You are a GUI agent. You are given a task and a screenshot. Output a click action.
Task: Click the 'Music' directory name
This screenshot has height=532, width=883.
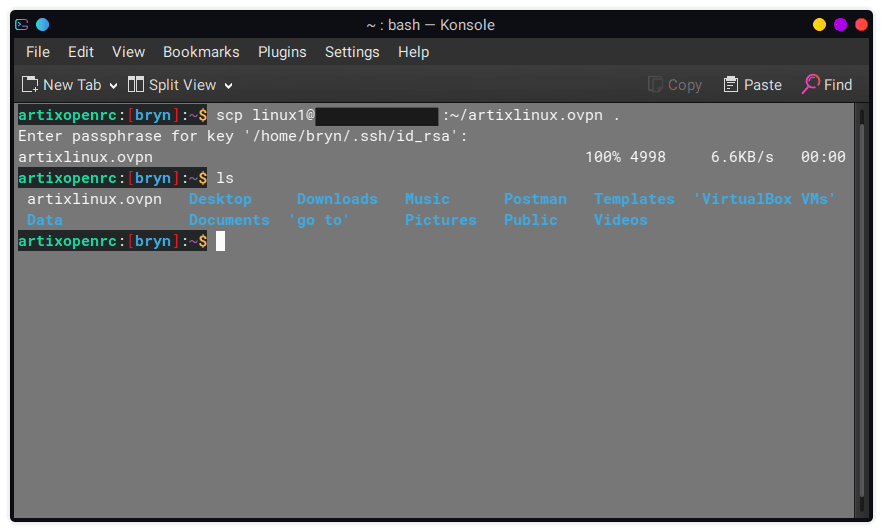pos(427,199)
